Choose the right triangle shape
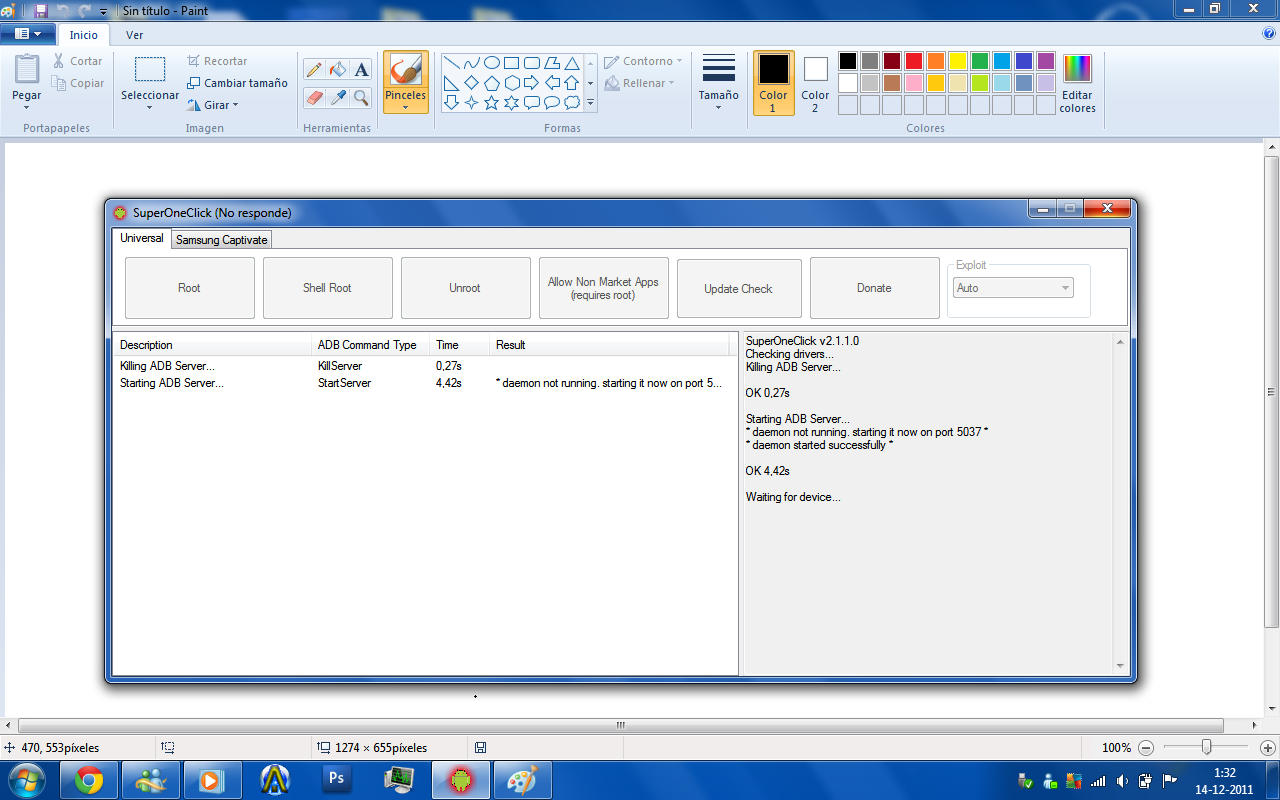Viewport: 1280px width, 800px height. [x=451, y=83]
